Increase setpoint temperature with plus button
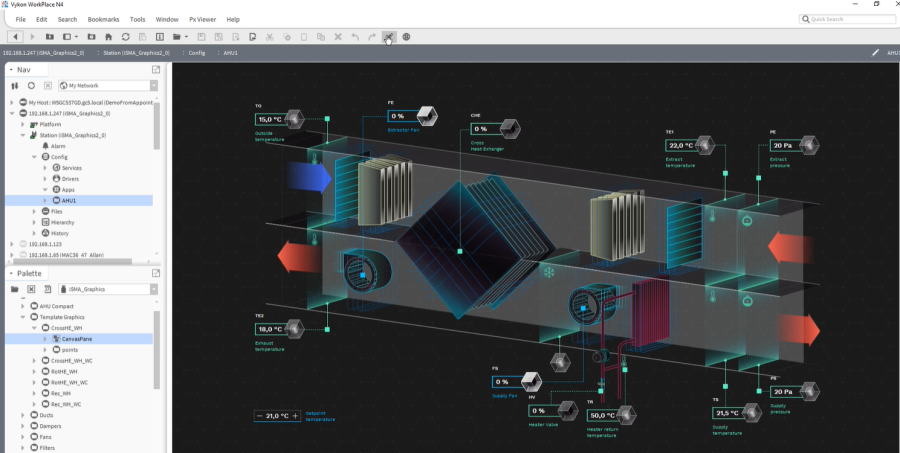The image size is (900, 453). tap(295, 415)
